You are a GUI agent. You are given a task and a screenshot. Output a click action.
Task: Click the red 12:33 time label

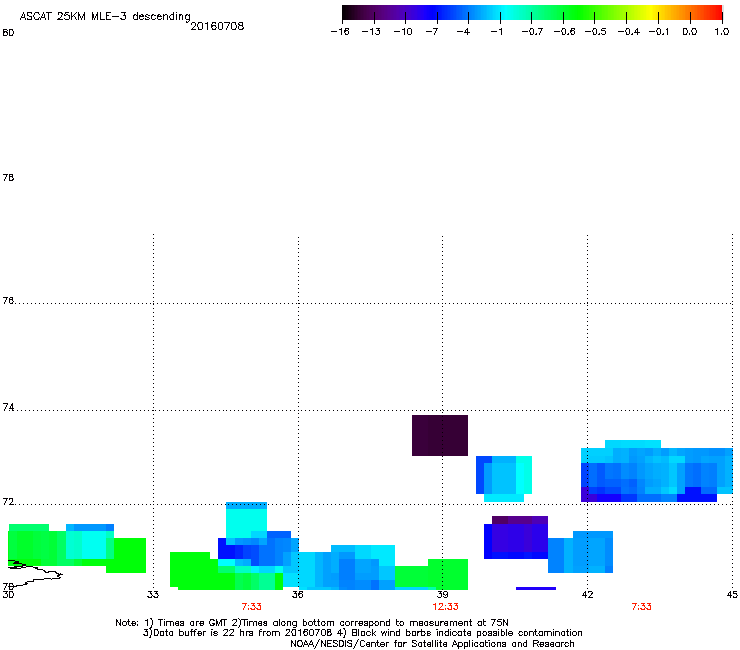[446, 607]
